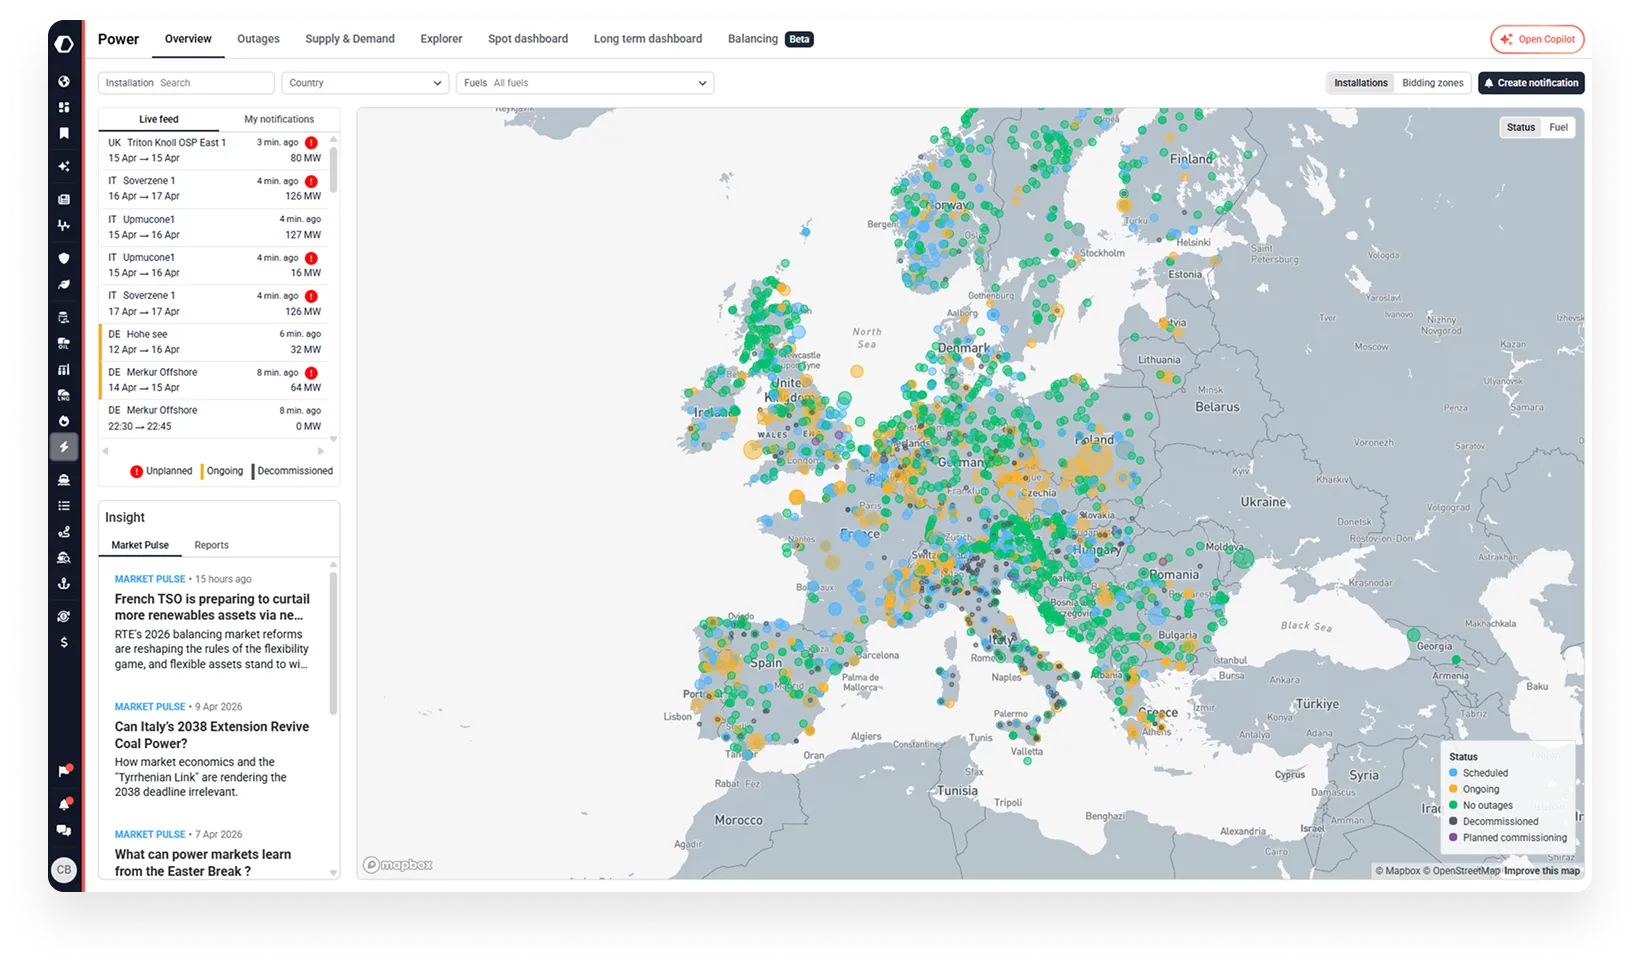The width and height of the screenshot is (1640, 968).
Task: Click the Insight panel vertical scrollbar
Action: pos(334,643)
